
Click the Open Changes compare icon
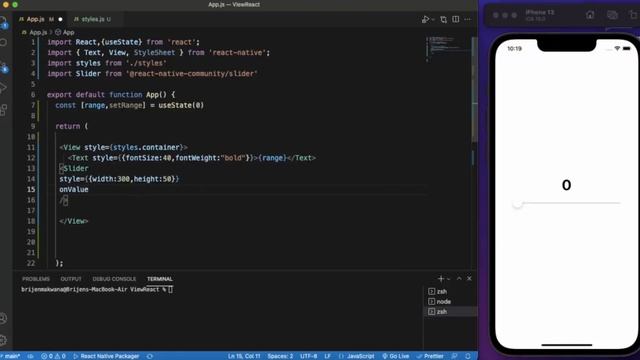click(444, 19)
